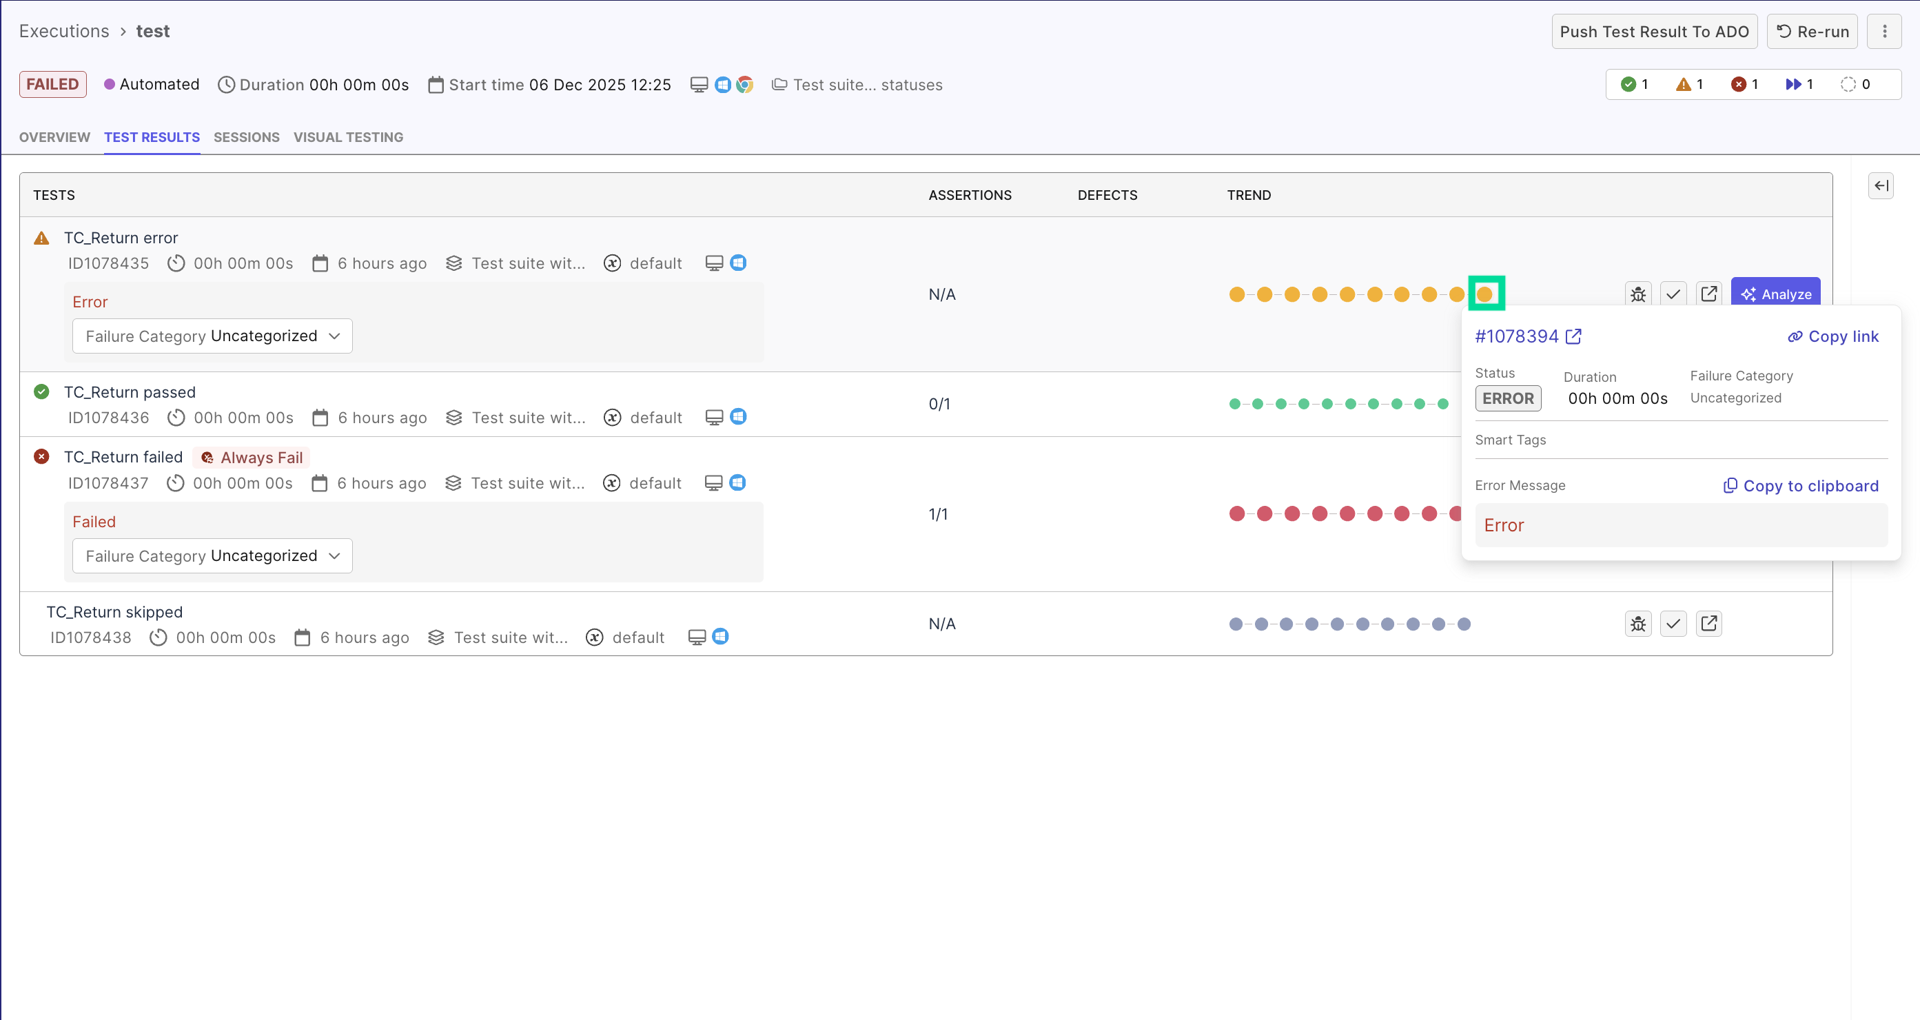The height and width of the screenshot is (1020, 1920).
Task: Switch to the SESSIONS tab
Action: [246, 137]
